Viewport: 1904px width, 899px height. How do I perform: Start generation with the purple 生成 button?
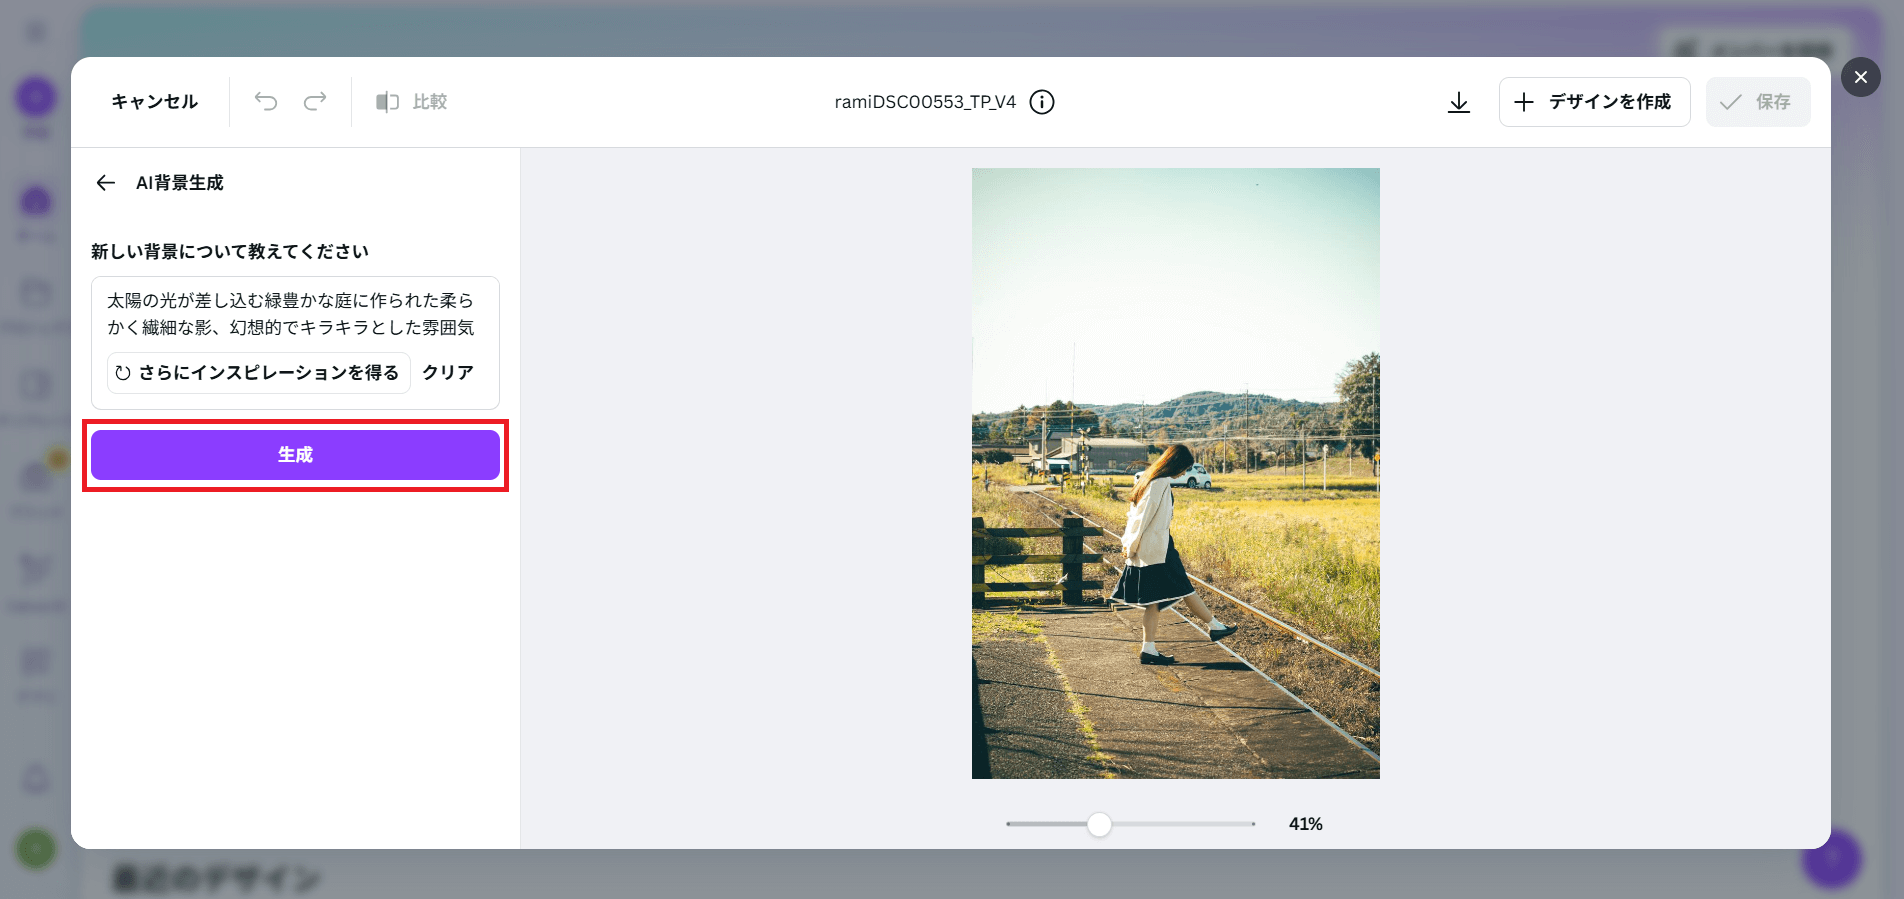tap(295, 455)
